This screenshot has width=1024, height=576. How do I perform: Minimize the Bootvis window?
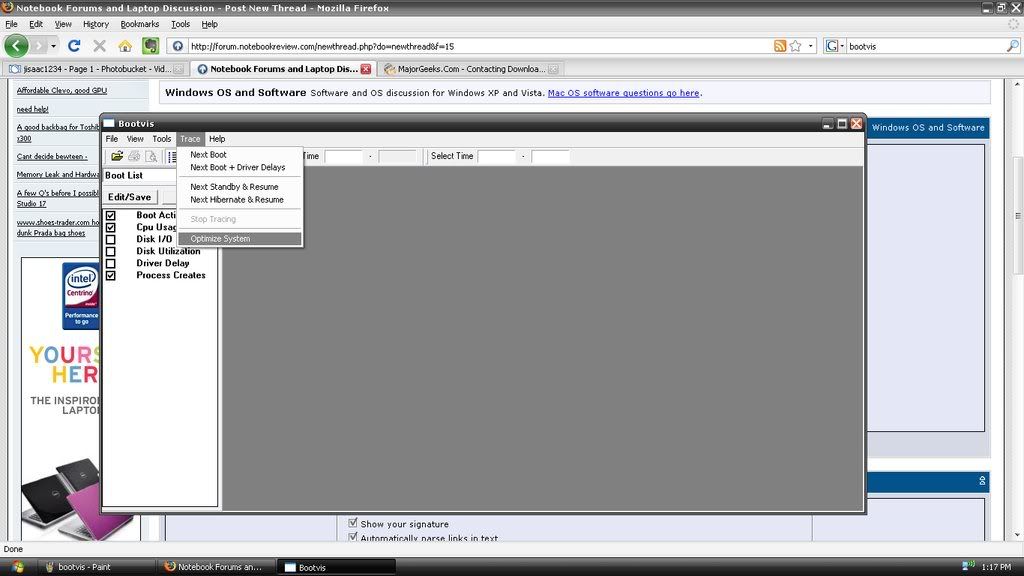click(827, 123)
